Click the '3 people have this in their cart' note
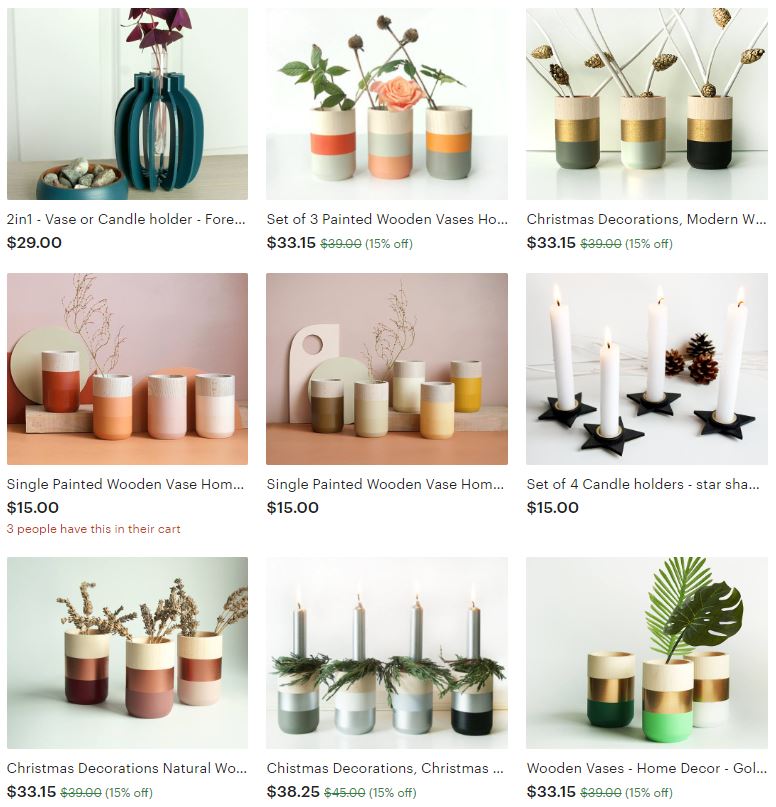Screen dimensions: 776x807 [x=94, y=529]
